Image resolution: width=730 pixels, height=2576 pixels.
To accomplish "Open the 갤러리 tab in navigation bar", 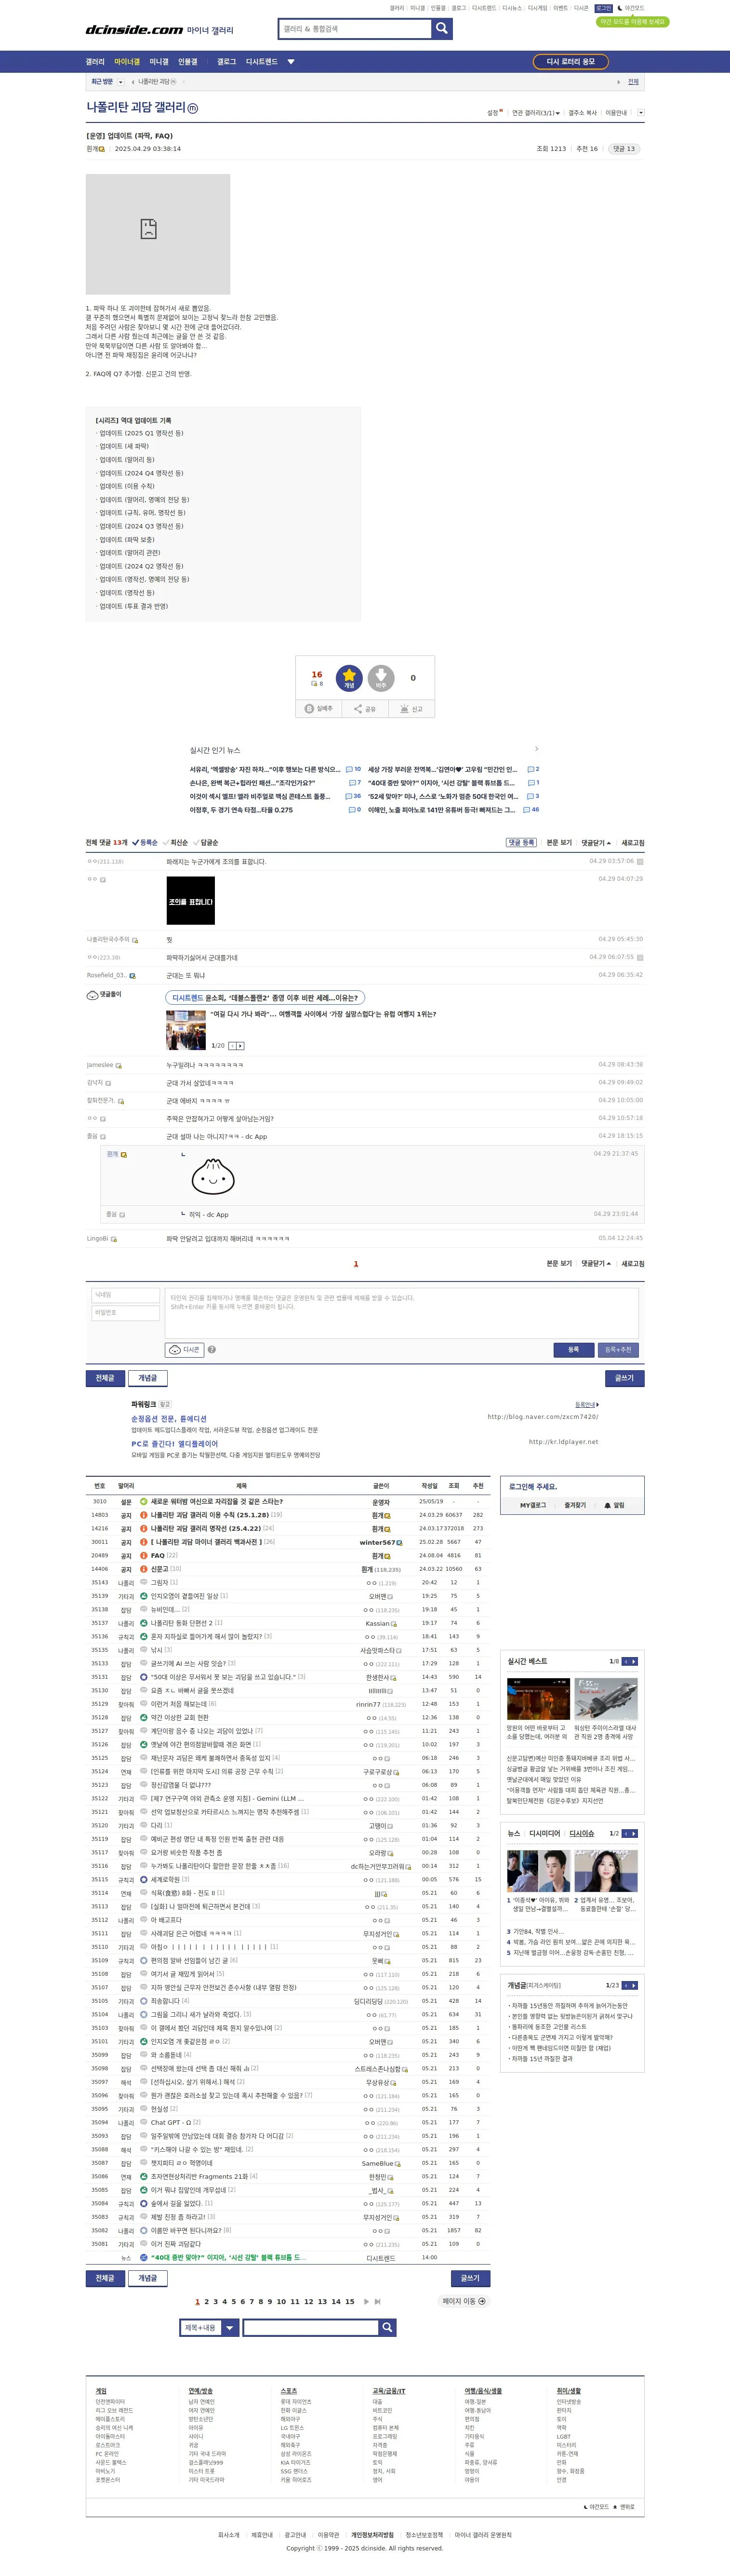I will (x=95, y=62).
